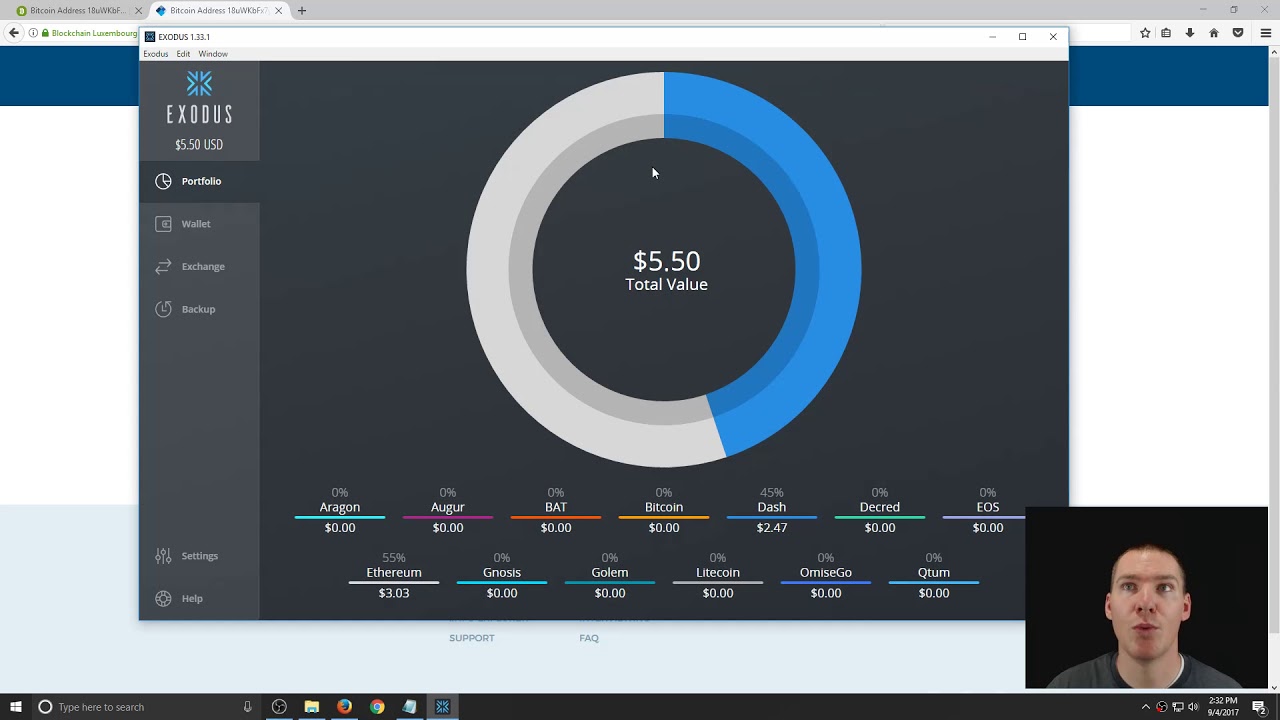
Task: Select the Aragon asset entry
Action: [x=340, y=510]
